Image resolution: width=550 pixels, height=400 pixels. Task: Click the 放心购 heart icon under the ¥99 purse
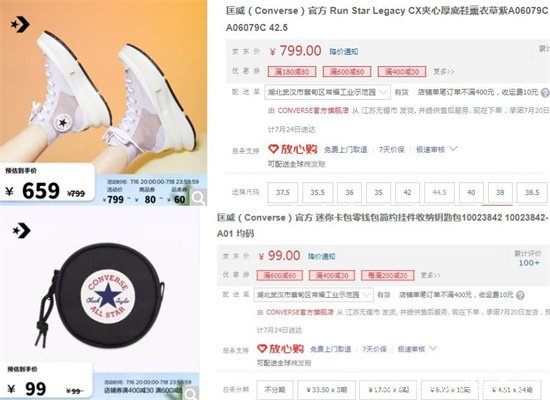click(x=262, y=349)
